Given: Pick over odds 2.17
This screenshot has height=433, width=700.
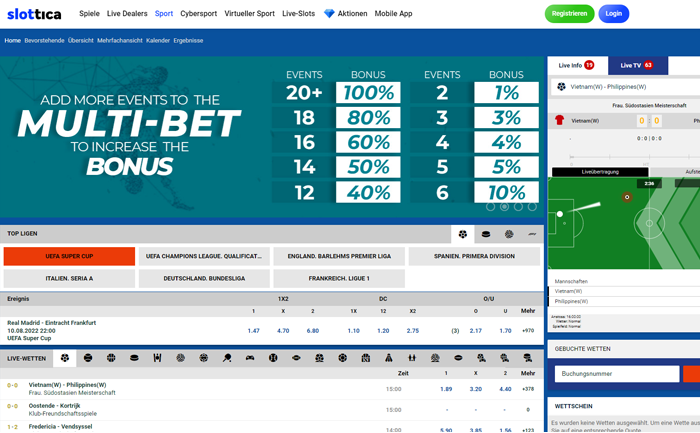Looking at the screenshot, I should point(475,331).
